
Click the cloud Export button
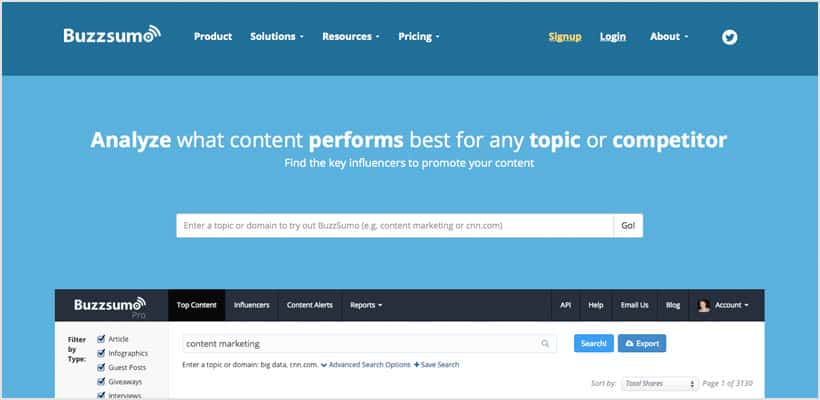642,344
